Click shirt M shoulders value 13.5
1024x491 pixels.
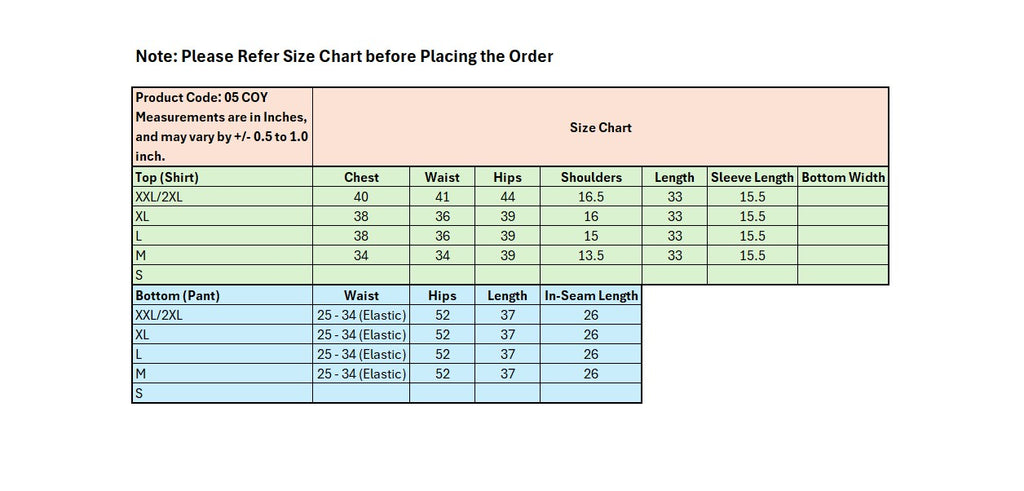point(591,256)
